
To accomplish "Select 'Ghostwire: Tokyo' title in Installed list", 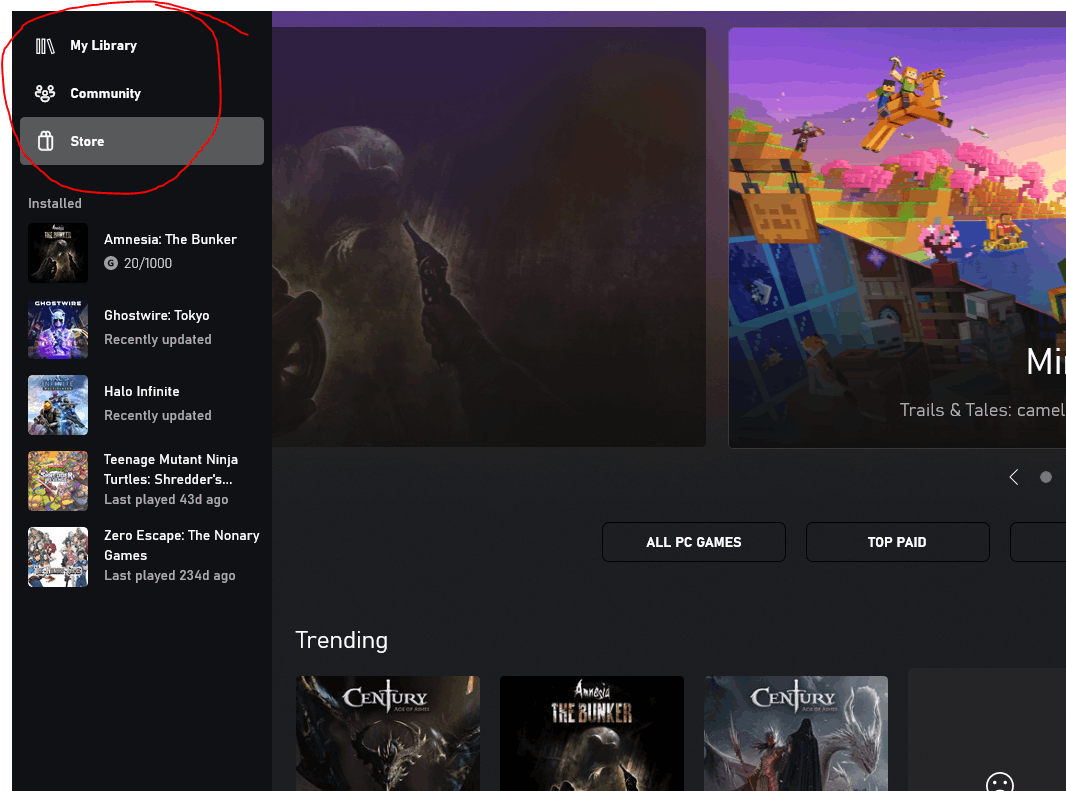I will (x=156, y=316).
